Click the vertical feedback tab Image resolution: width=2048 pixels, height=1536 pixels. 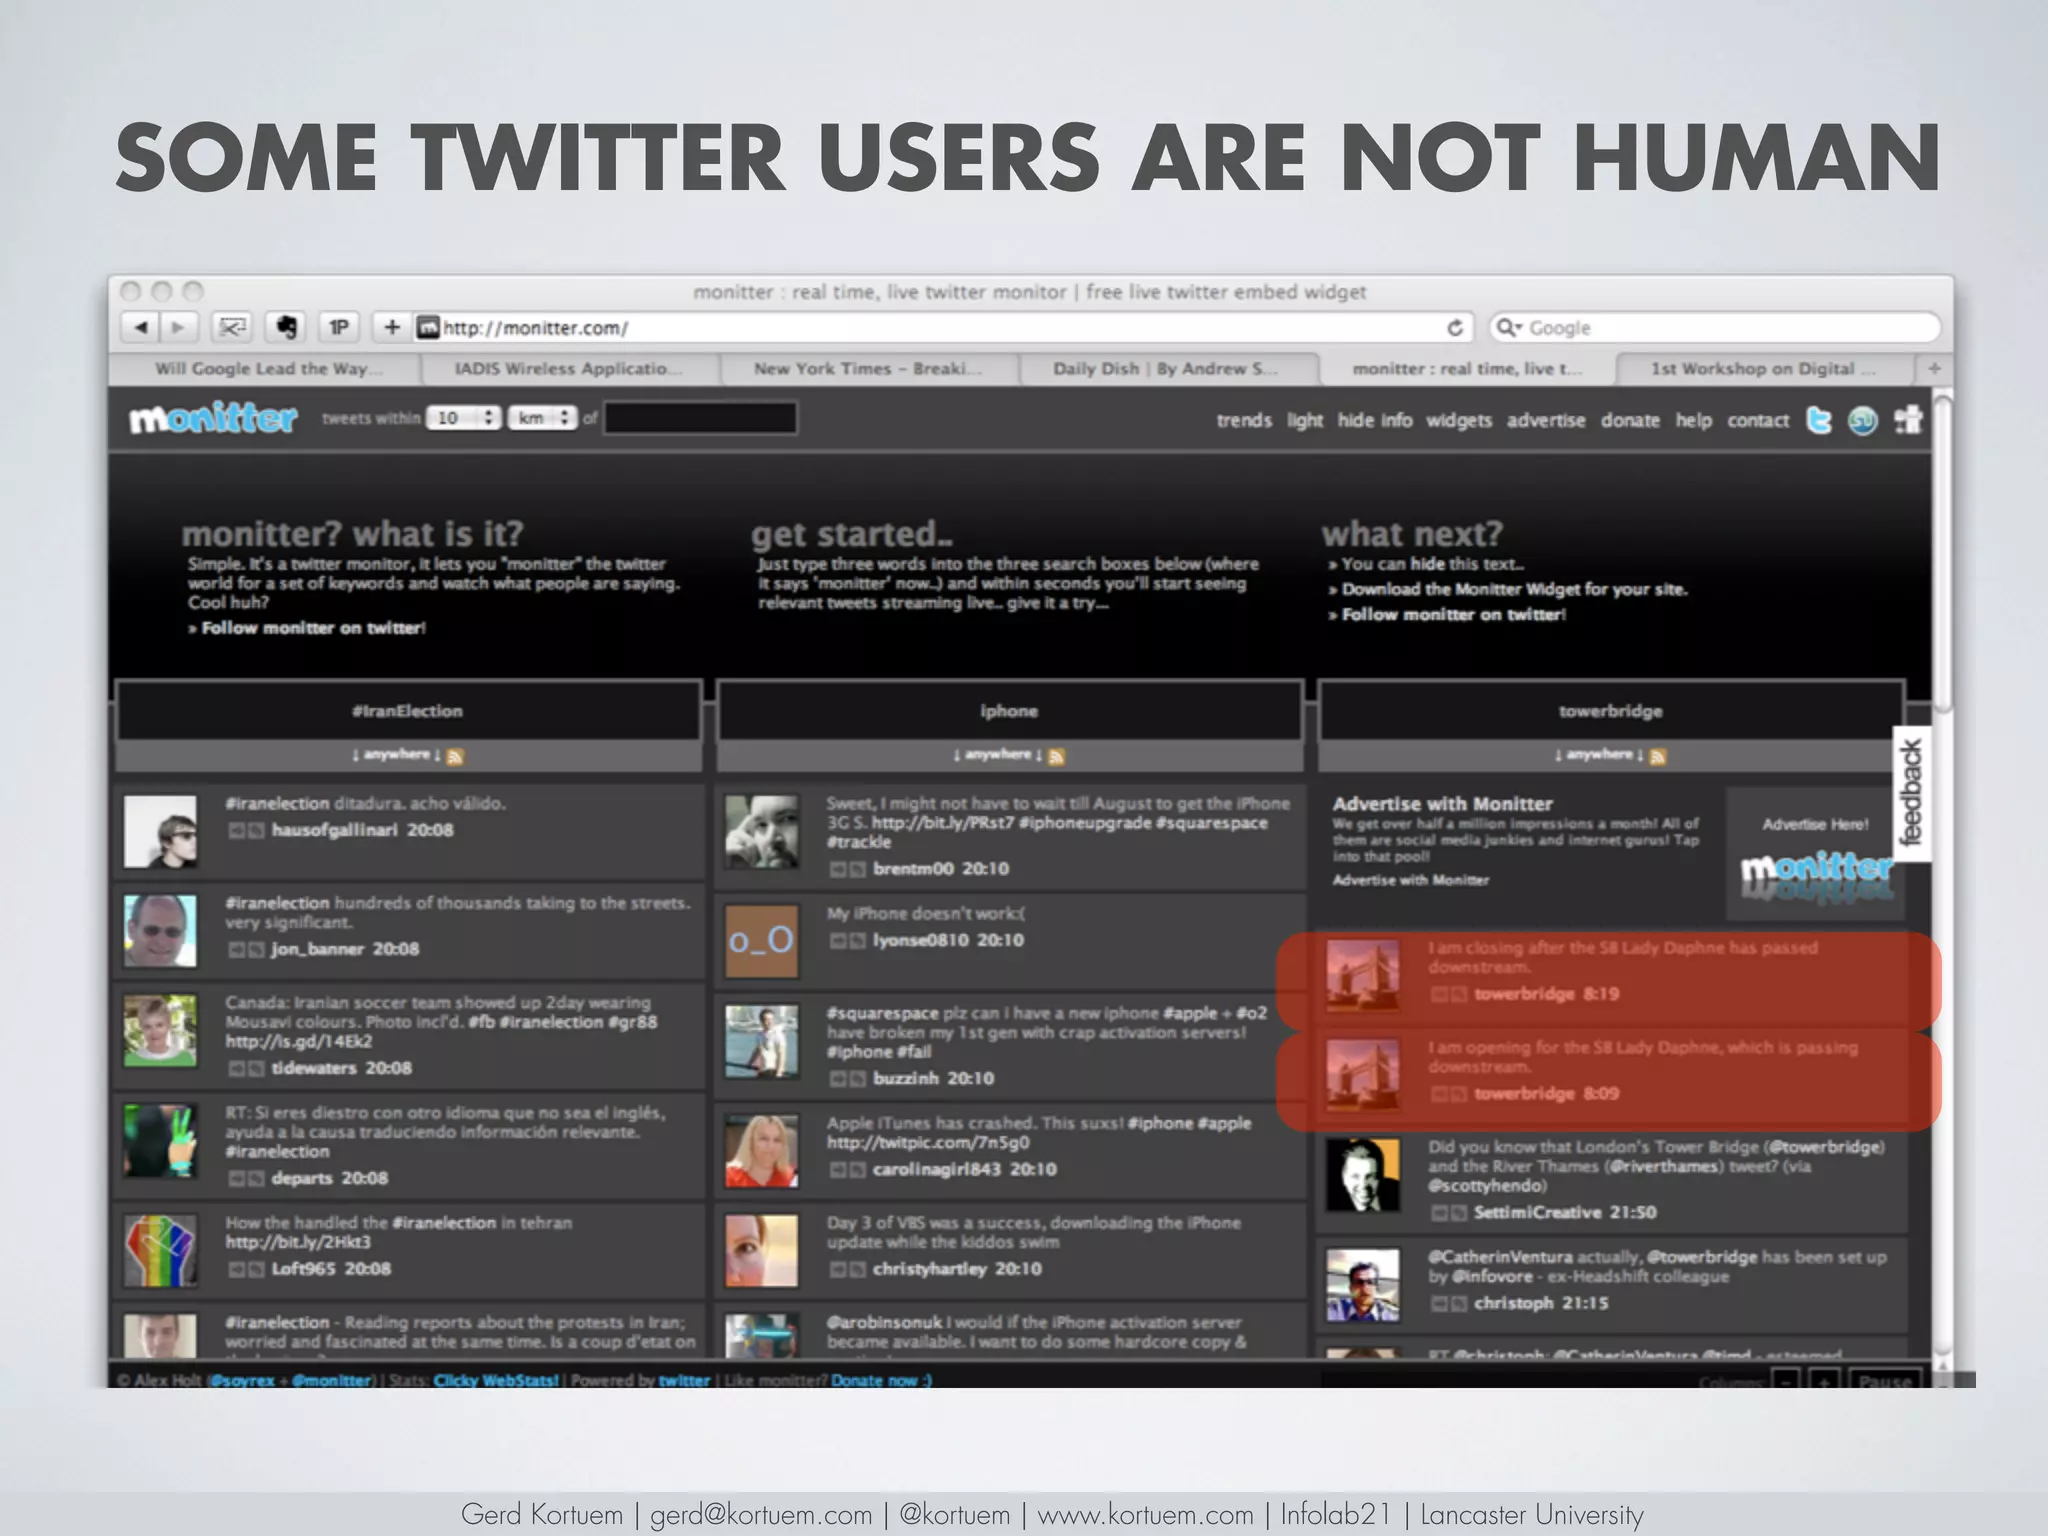pyautogui.click(x=1911, y=792)
